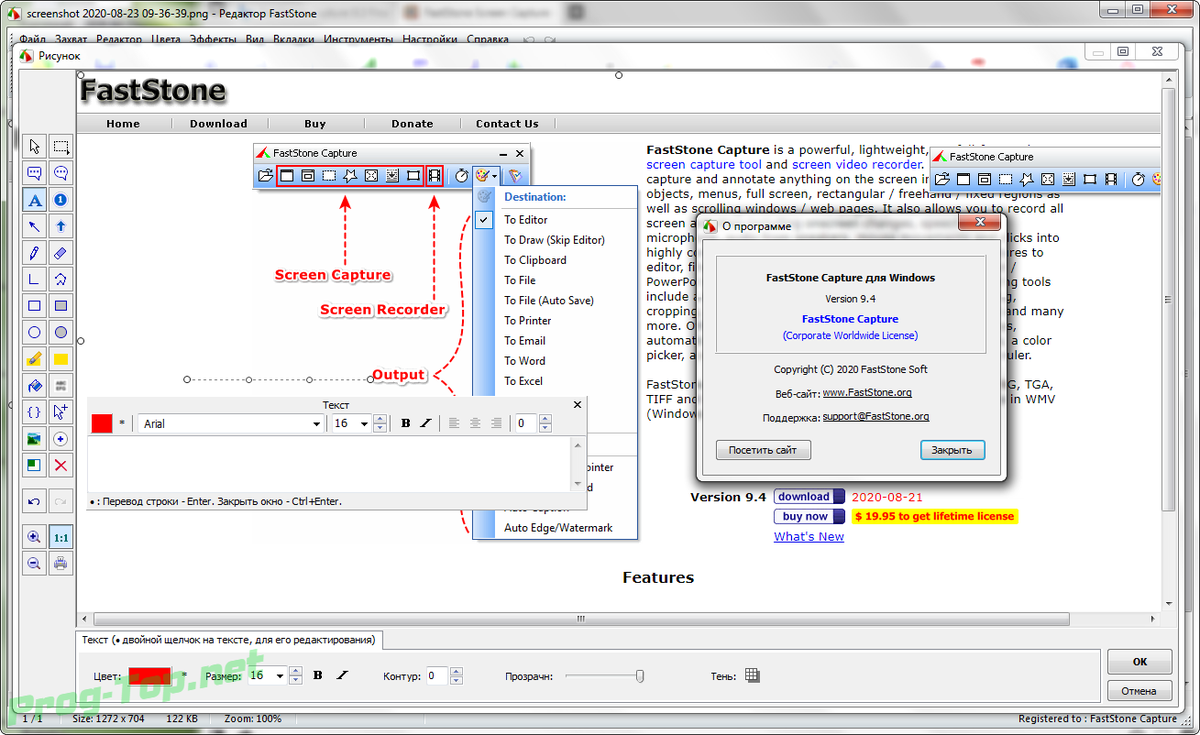
Task: Click Закрыть in the О программе dialog
Action: (952, 450)
